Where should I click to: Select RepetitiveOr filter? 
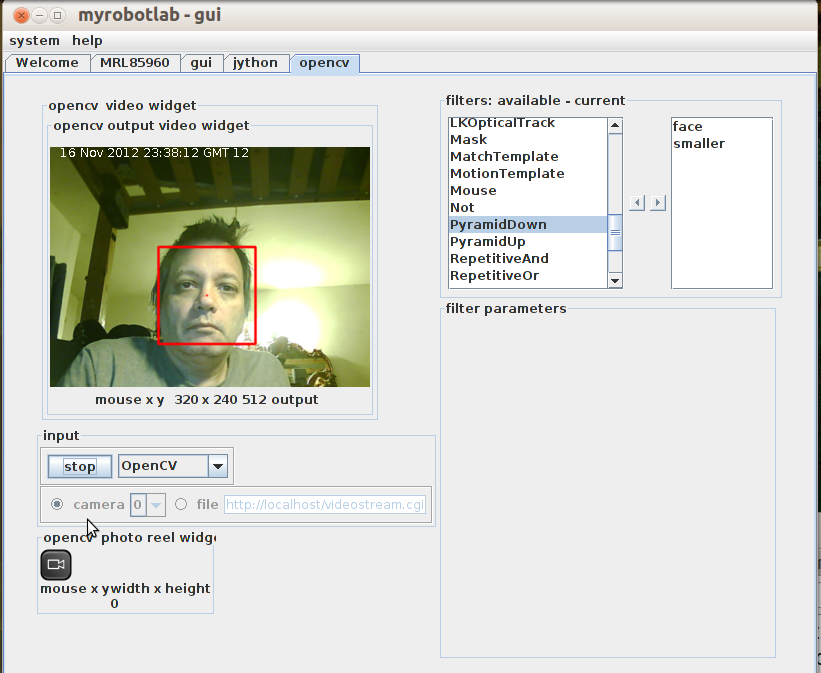[528, 275]
